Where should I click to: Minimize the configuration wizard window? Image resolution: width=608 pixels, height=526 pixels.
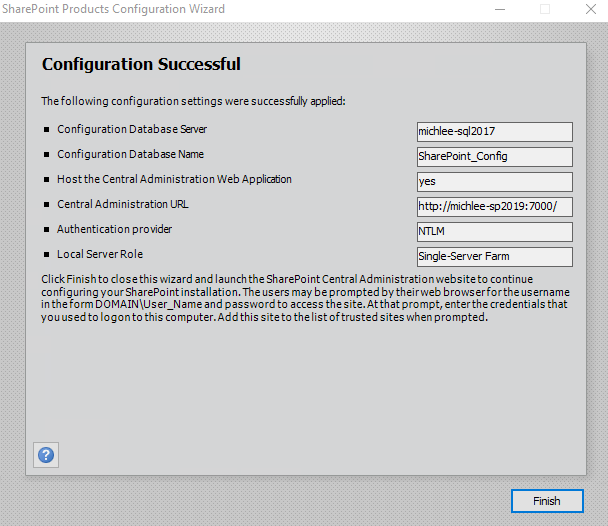(500, 9)
